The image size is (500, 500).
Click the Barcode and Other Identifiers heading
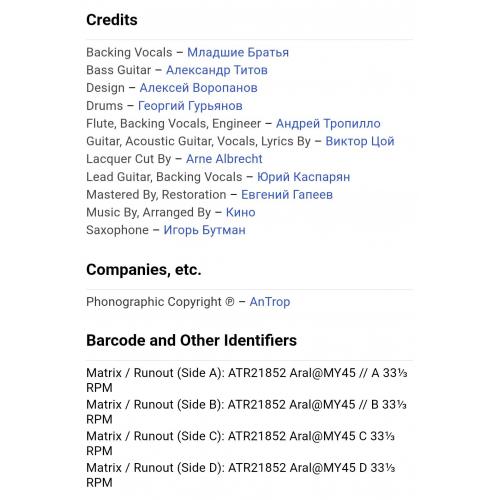pyautogui.click(x=191, y=340)
